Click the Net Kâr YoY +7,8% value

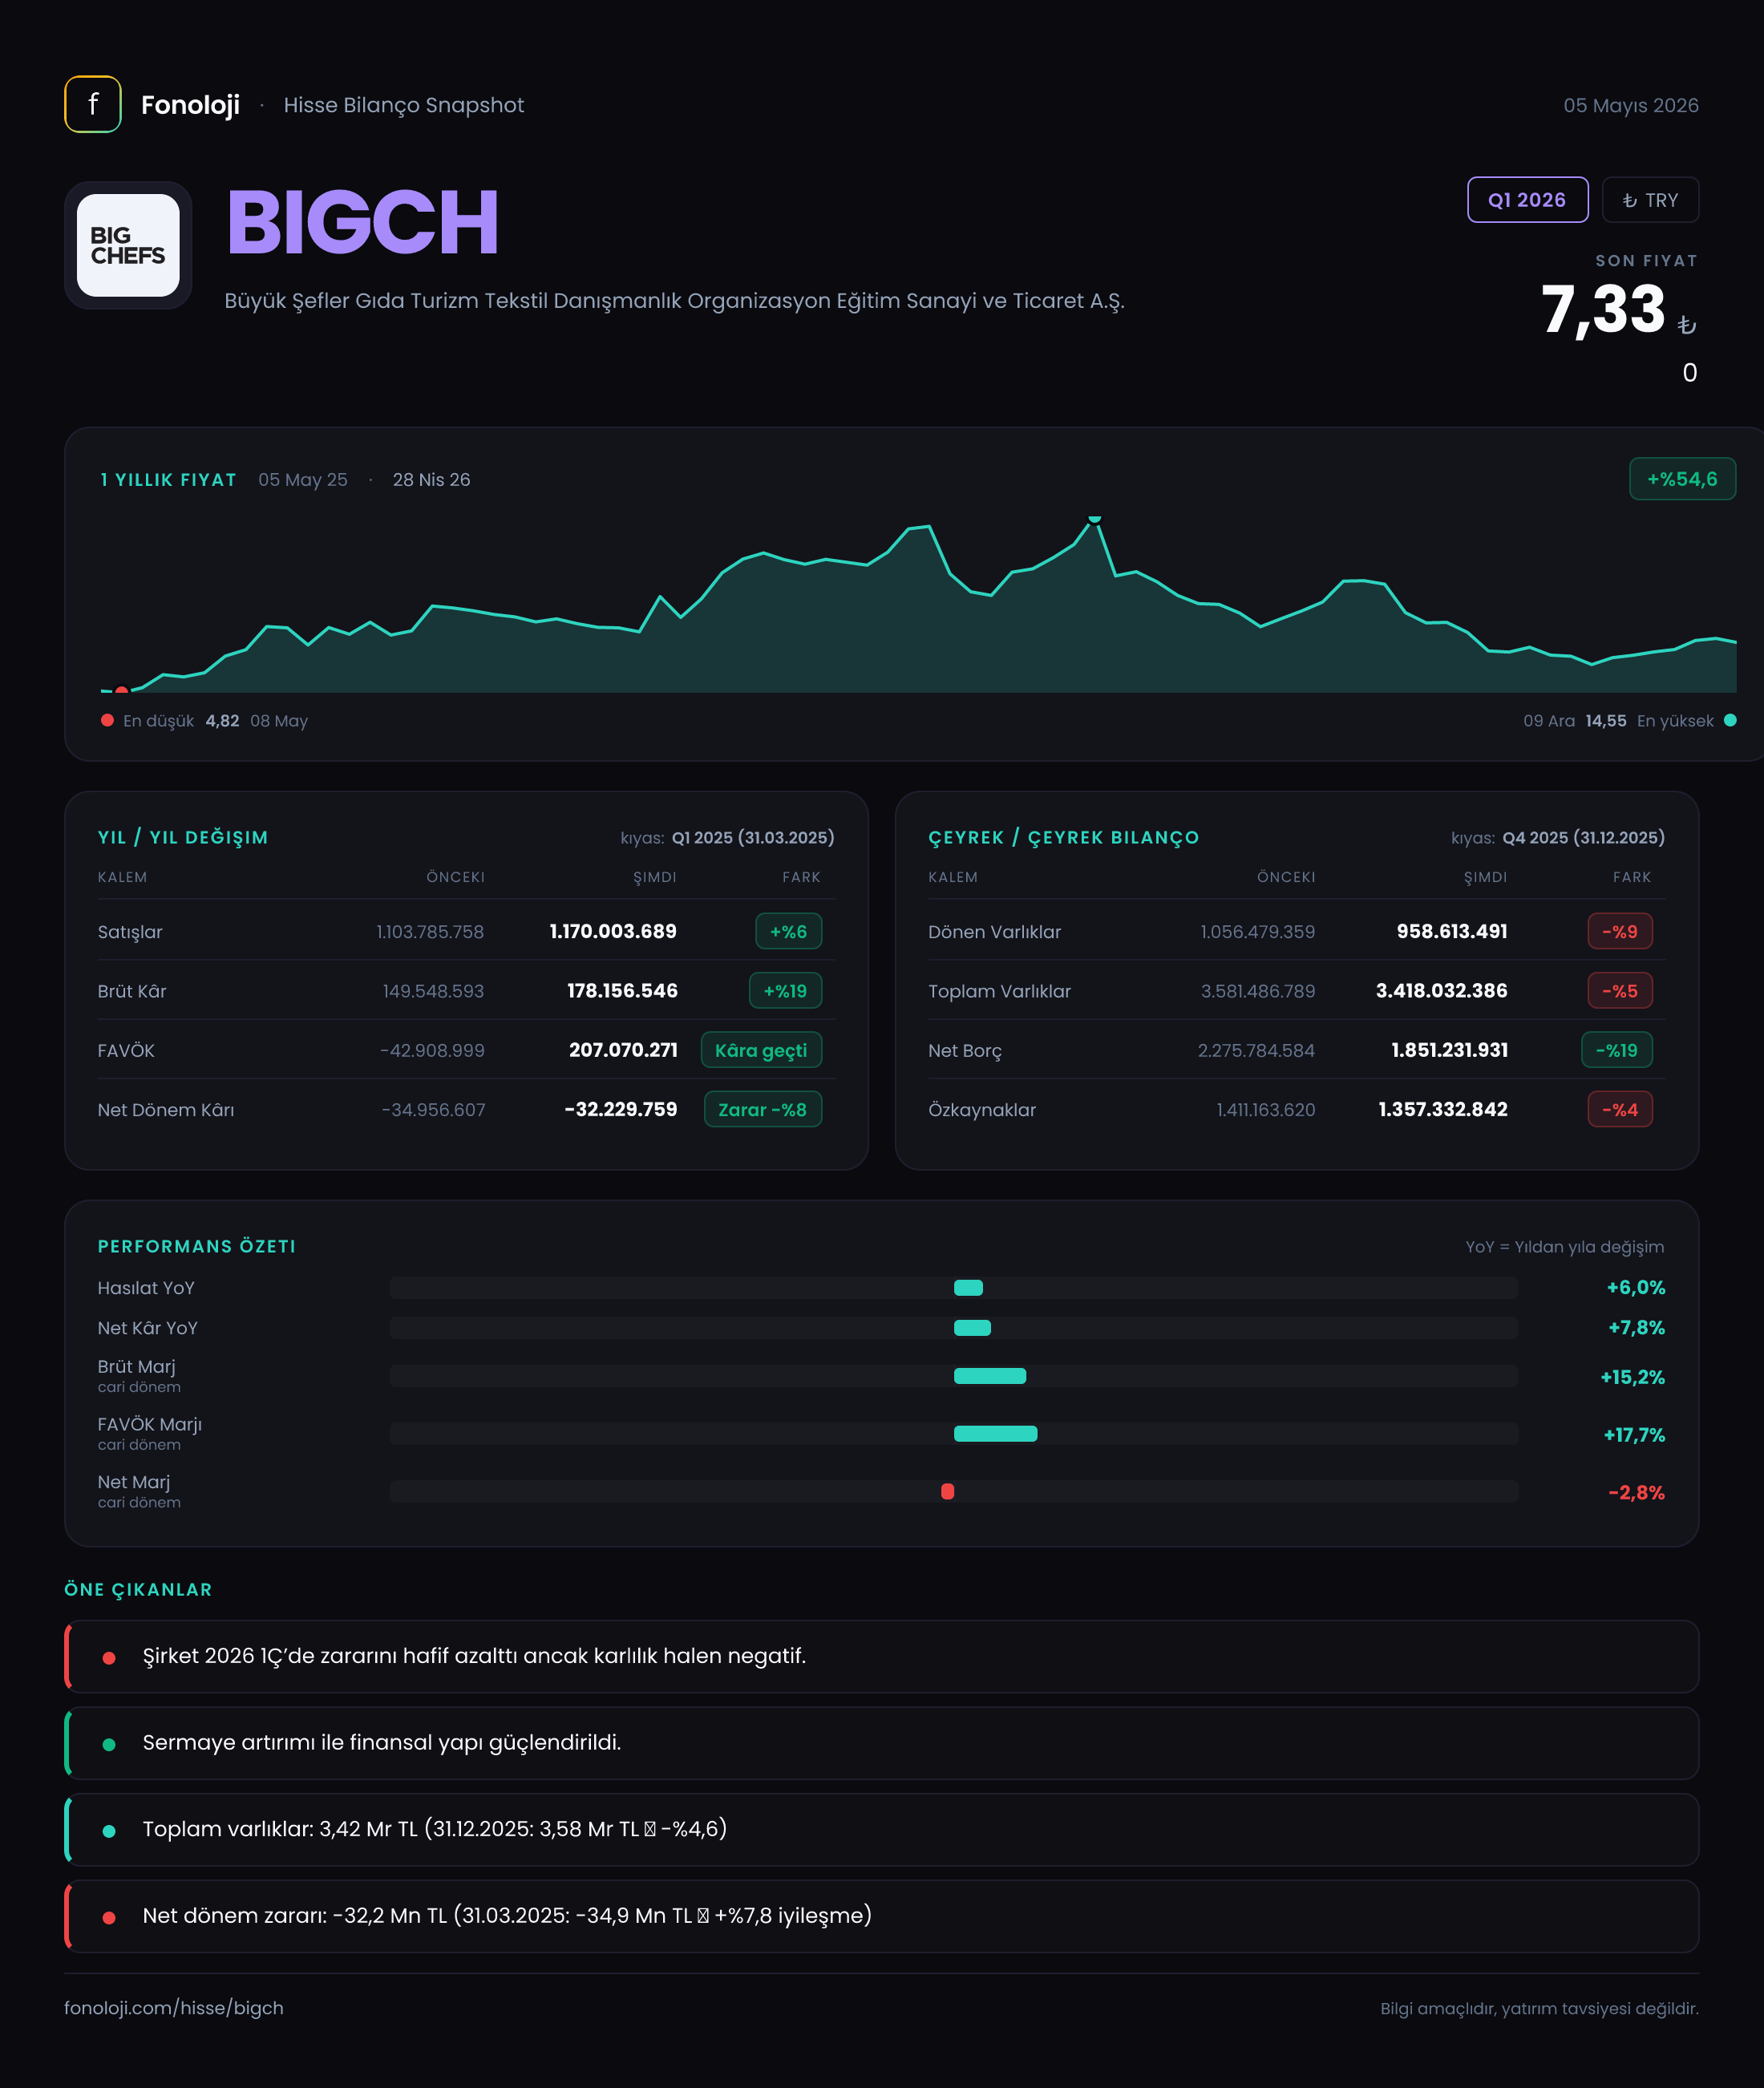(x=1636, y=1328)
